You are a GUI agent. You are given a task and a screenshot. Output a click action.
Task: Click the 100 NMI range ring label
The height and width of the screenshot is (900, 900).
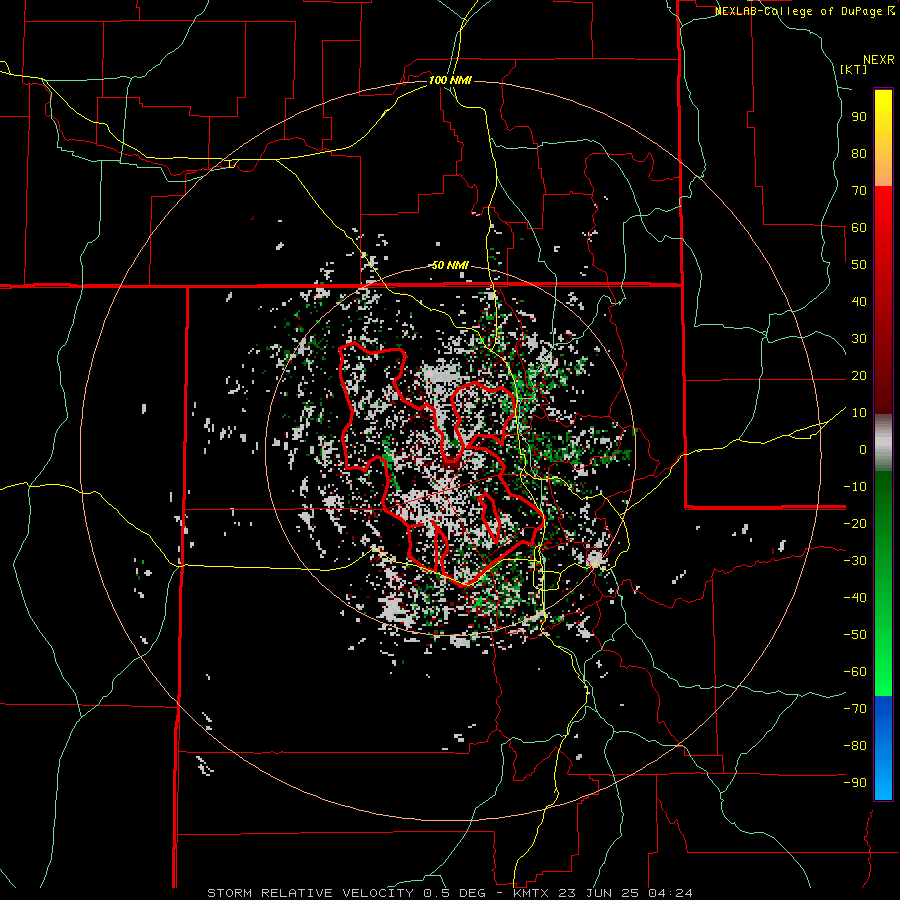(450, 80)
